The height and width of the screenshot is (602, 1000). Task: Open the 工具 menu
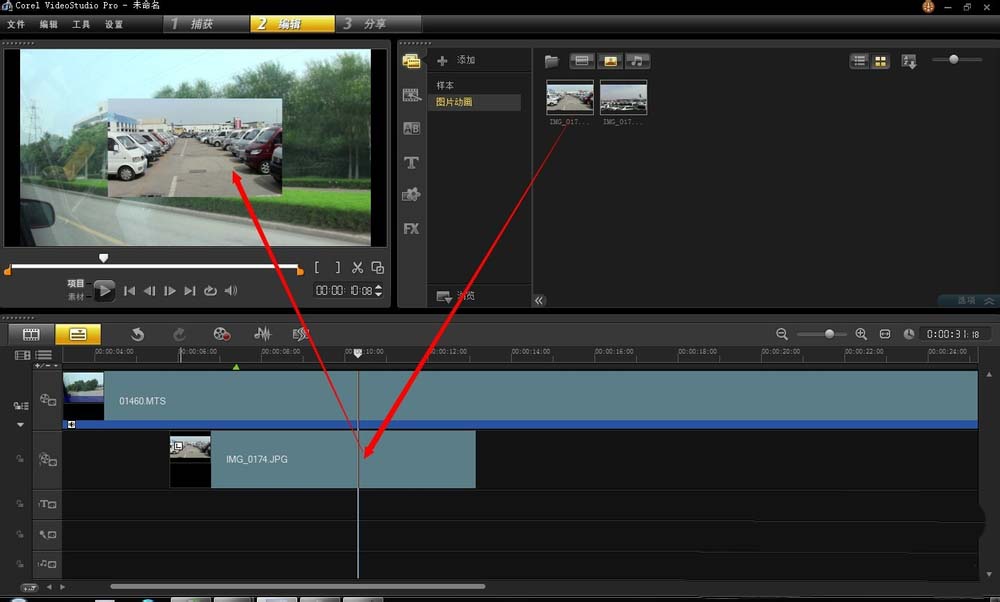(81, 24)
